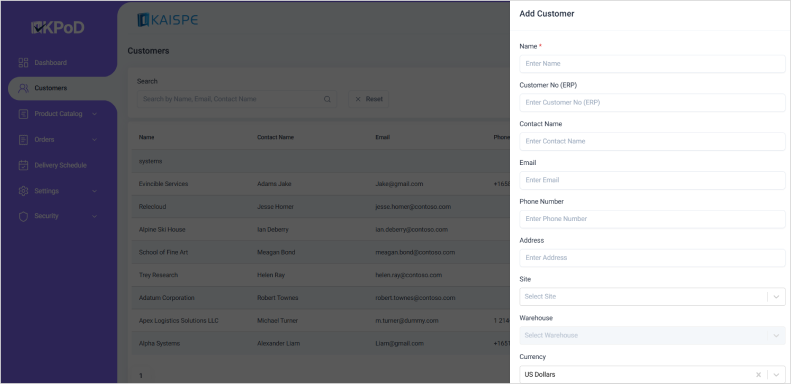
Task: Click the ian.deberry@contoso.com email cell
Action: 412,230
